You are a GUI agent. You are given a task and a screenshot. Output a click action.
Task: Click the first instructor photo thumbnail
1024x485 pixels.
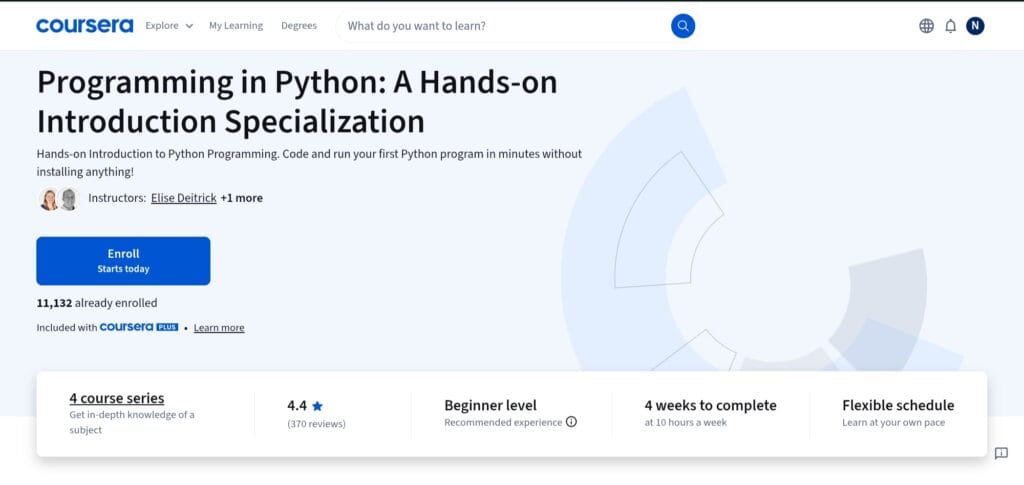tap(49, 199)
